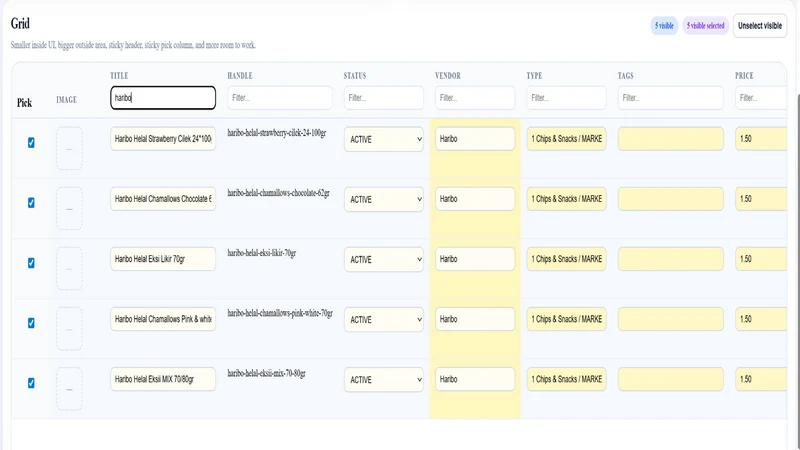This screenshot has width=800, height=450.
Task: Click the Type filter field
Action: 566,97
